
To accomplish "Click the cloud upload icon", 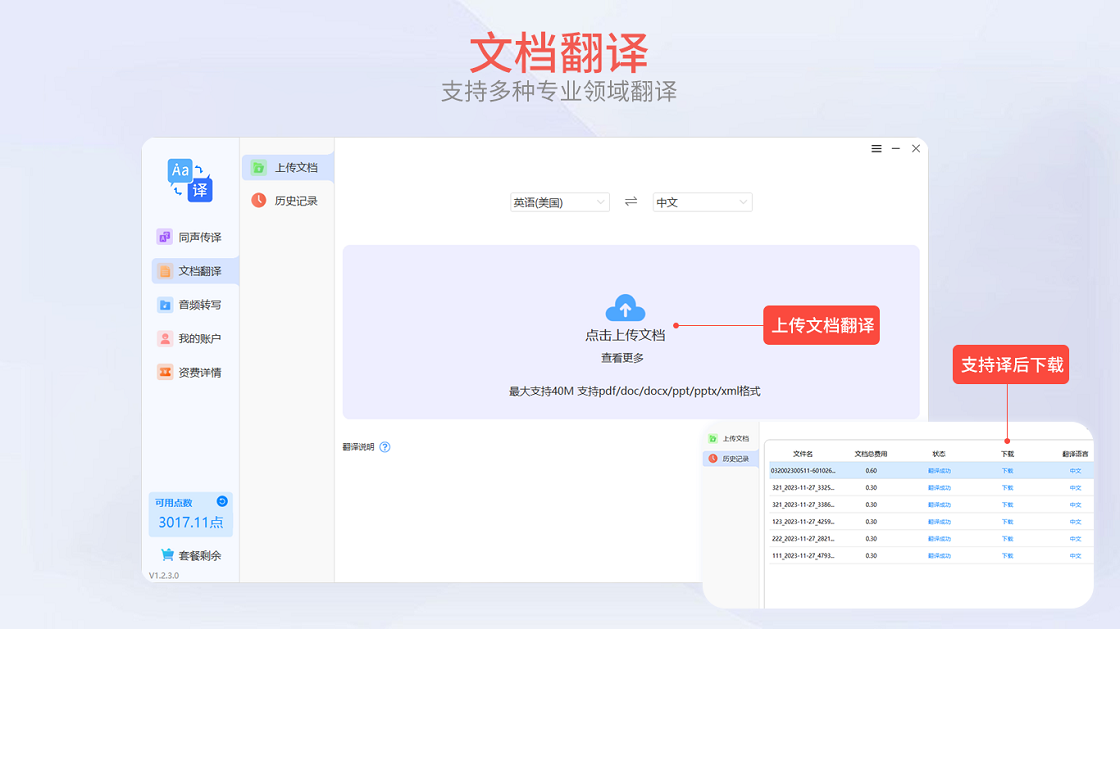I will click(625, 308).
